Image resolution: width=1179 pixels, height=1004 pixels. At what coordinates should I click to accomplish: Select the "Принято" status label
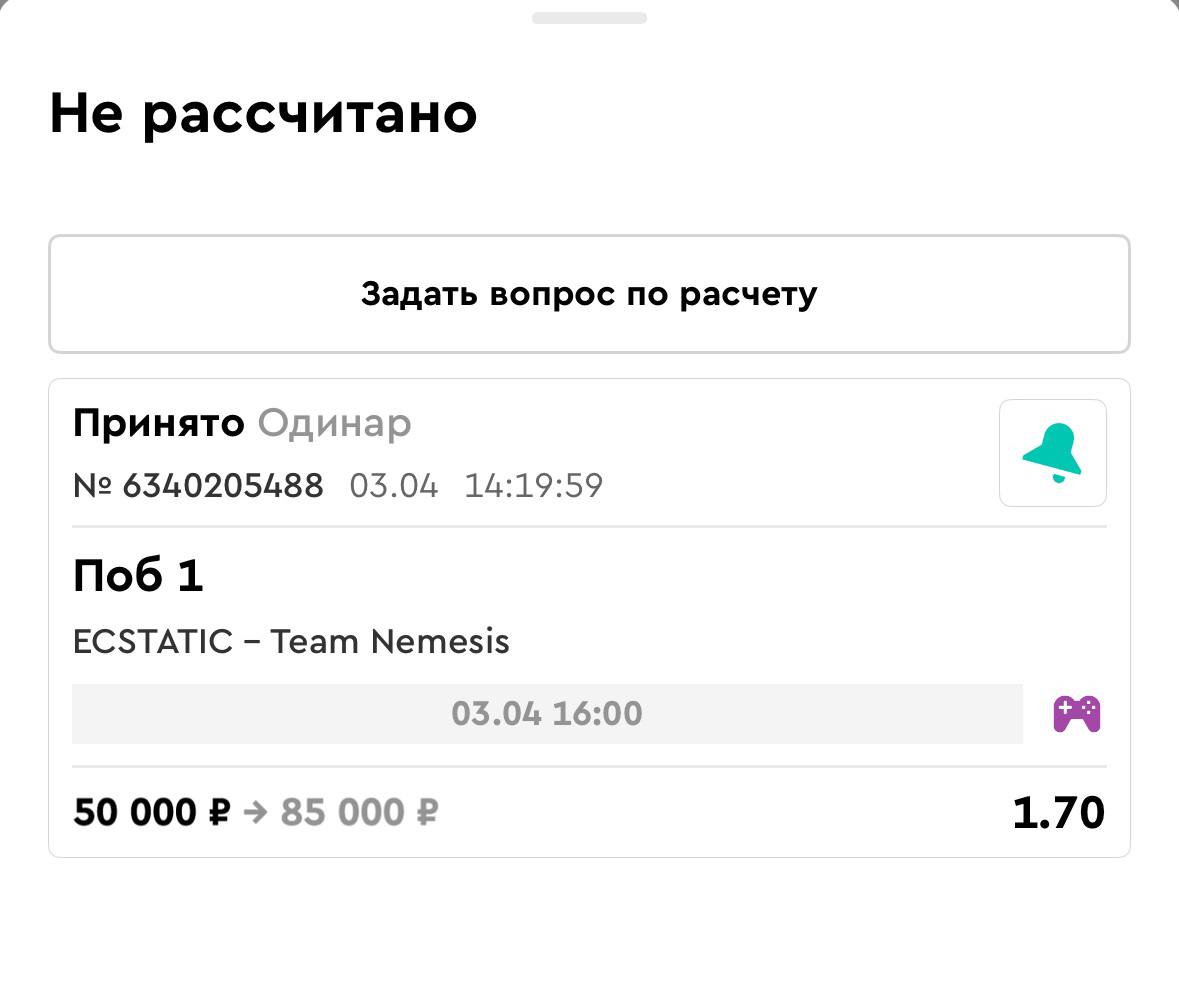click(x=158, y=424)
